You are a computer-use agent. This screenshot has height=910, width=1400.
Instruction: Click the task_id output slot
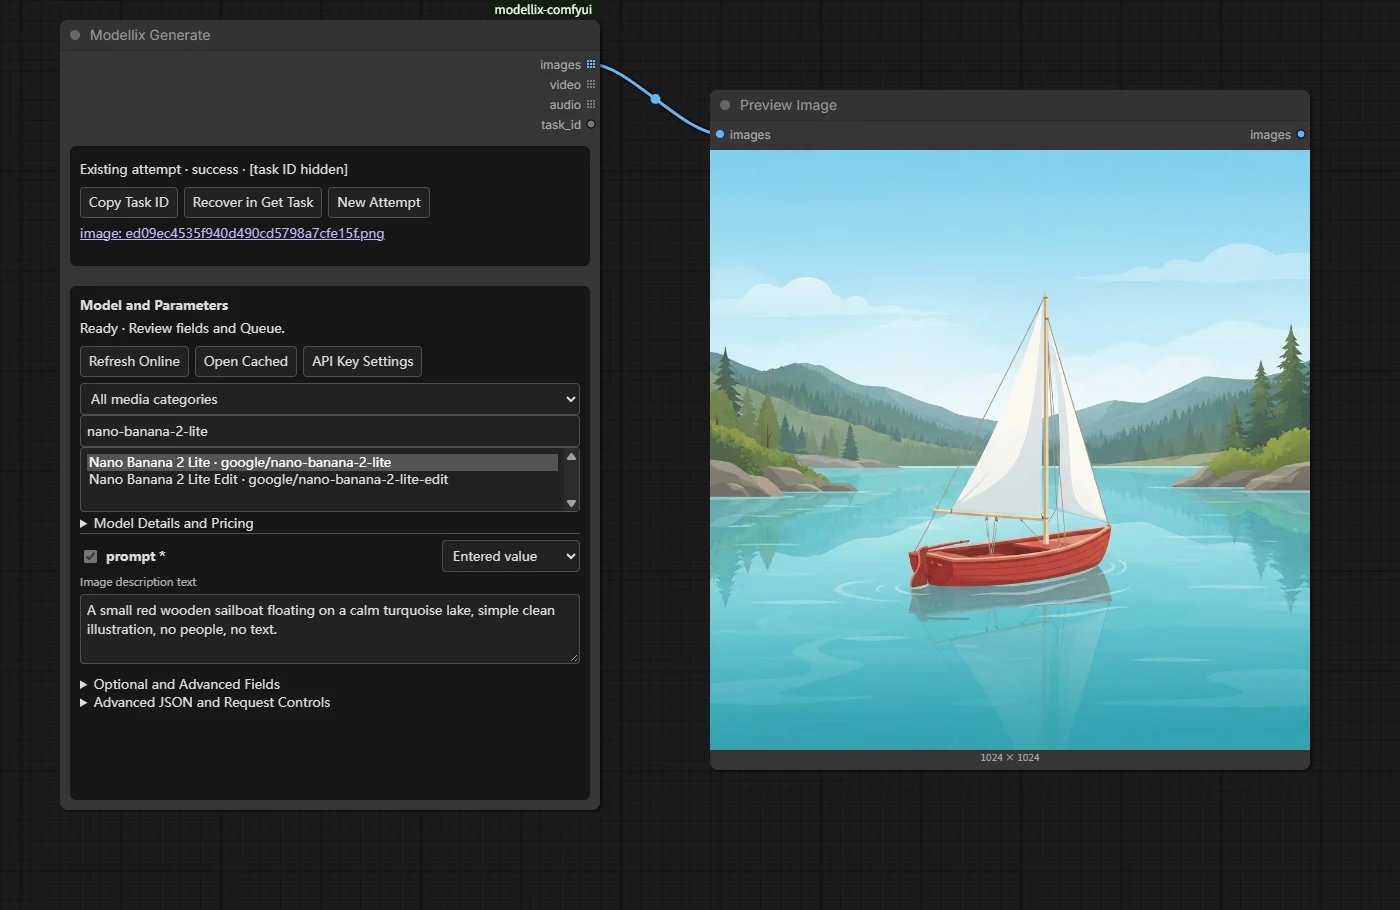point(591,125)
